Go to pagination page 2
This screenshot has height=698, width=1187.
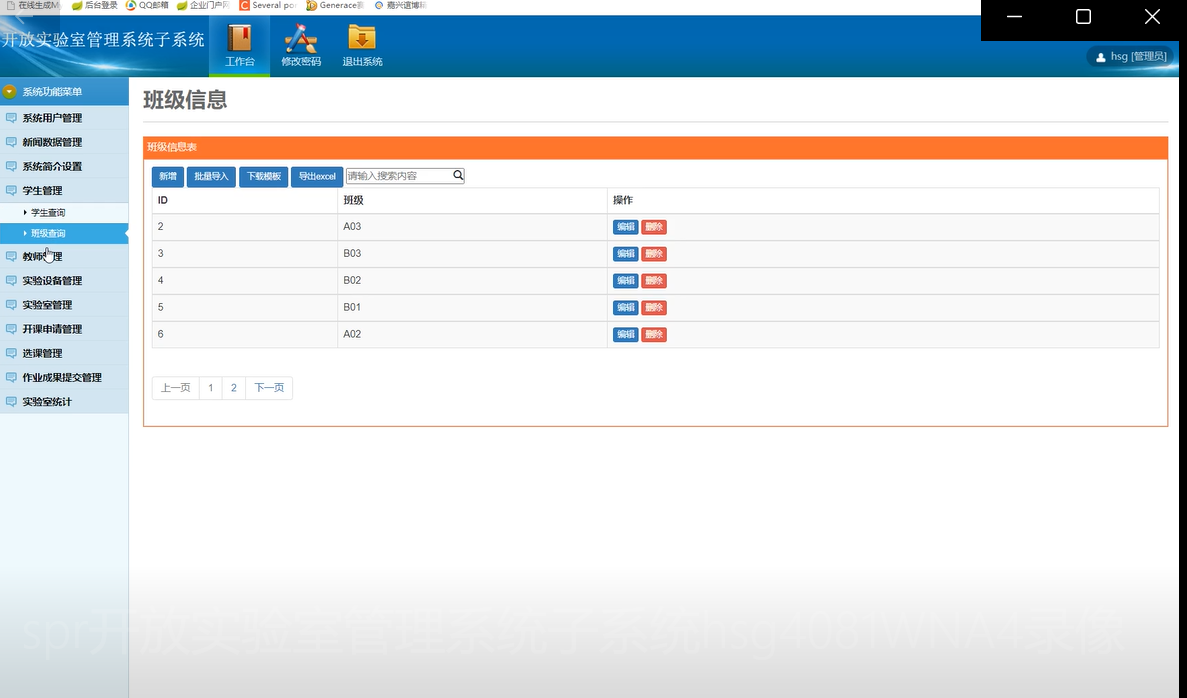pos(234,388)
